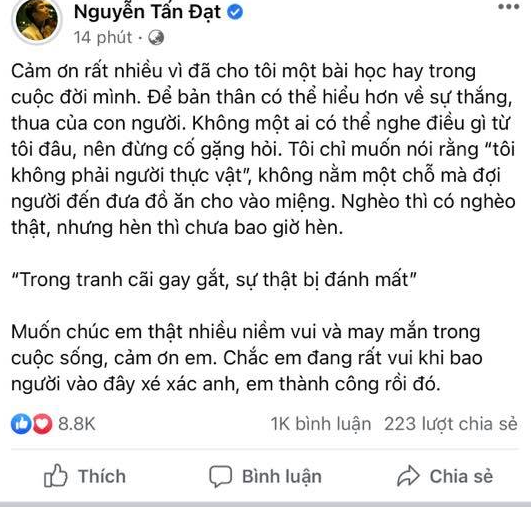Click the blue verified badge icon
Image resolution: width=531 pixels, height=507 pixels.
tap(235, 13)
